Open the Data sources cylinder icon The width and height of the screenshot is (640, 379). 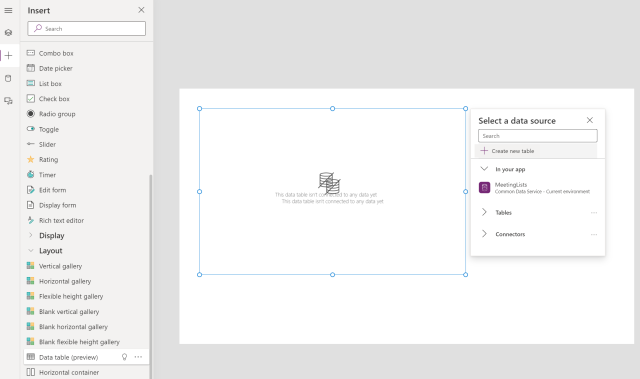(8, 78)
